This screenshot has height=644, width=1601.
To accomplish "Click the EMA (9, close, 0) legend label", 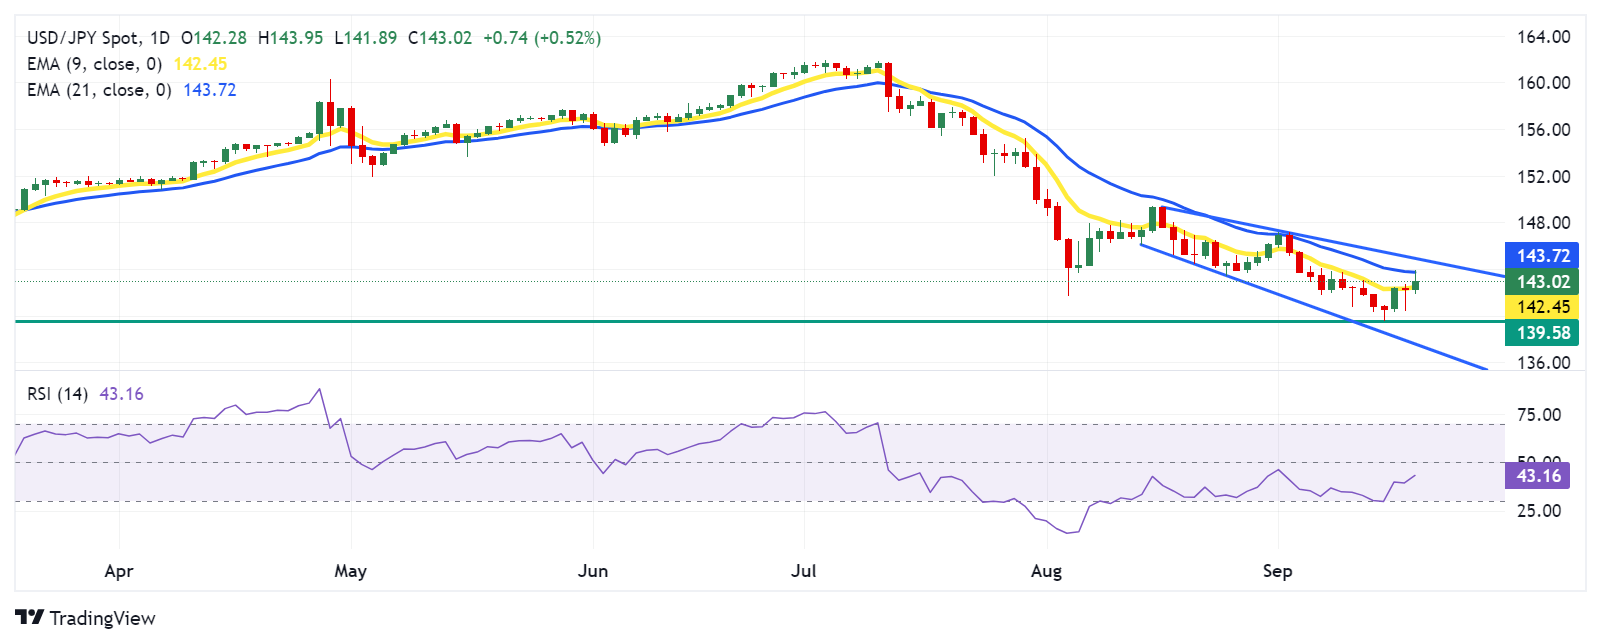I will pos(94,64).
